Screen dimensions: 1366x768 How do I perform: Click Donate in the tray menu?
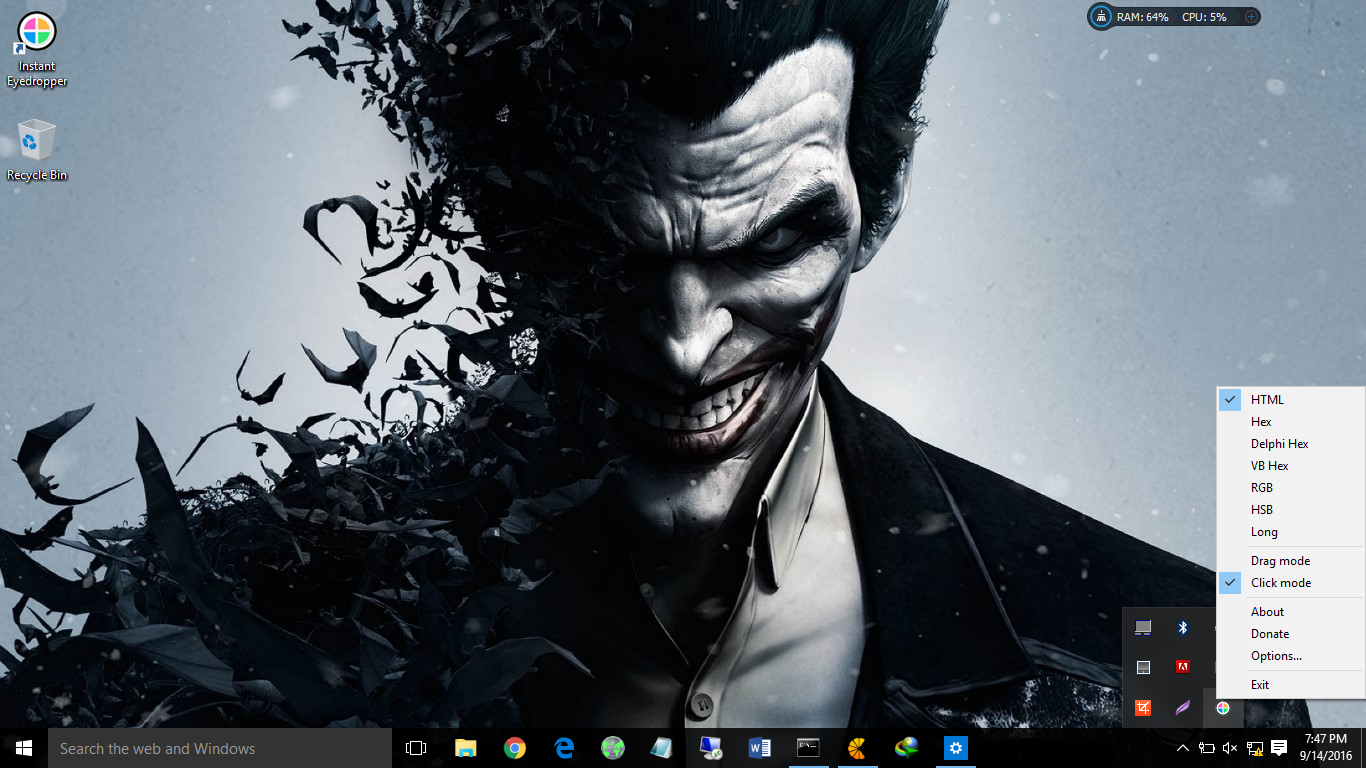(x=1290, y=634)
